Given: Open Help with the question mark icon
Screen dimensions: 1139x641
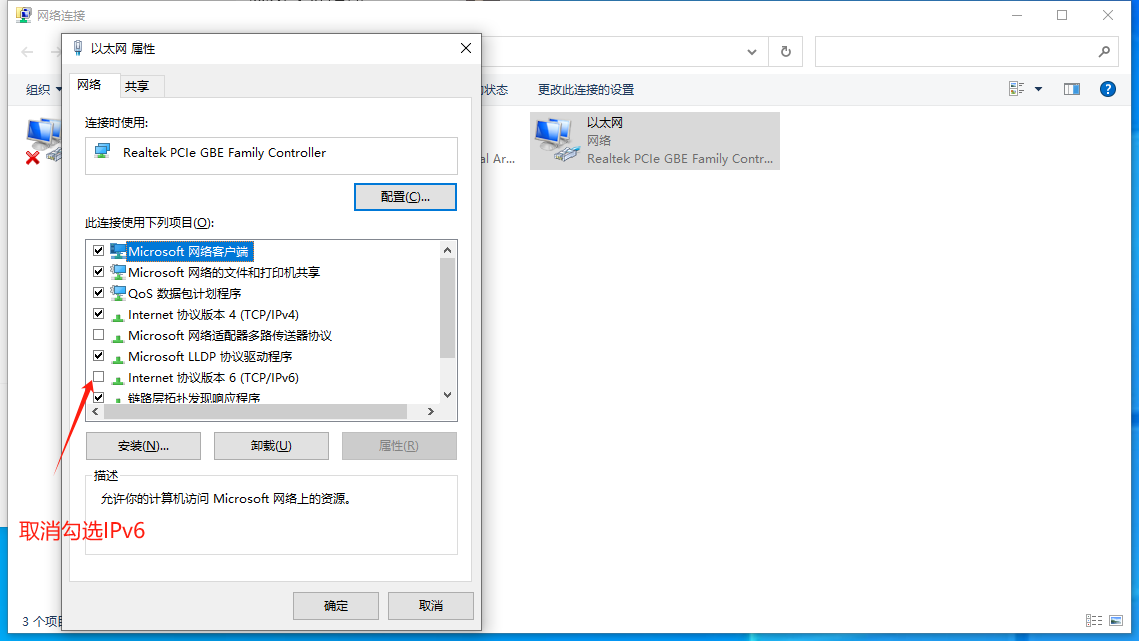Looking at the screenshot, I should coord(1107,89).
